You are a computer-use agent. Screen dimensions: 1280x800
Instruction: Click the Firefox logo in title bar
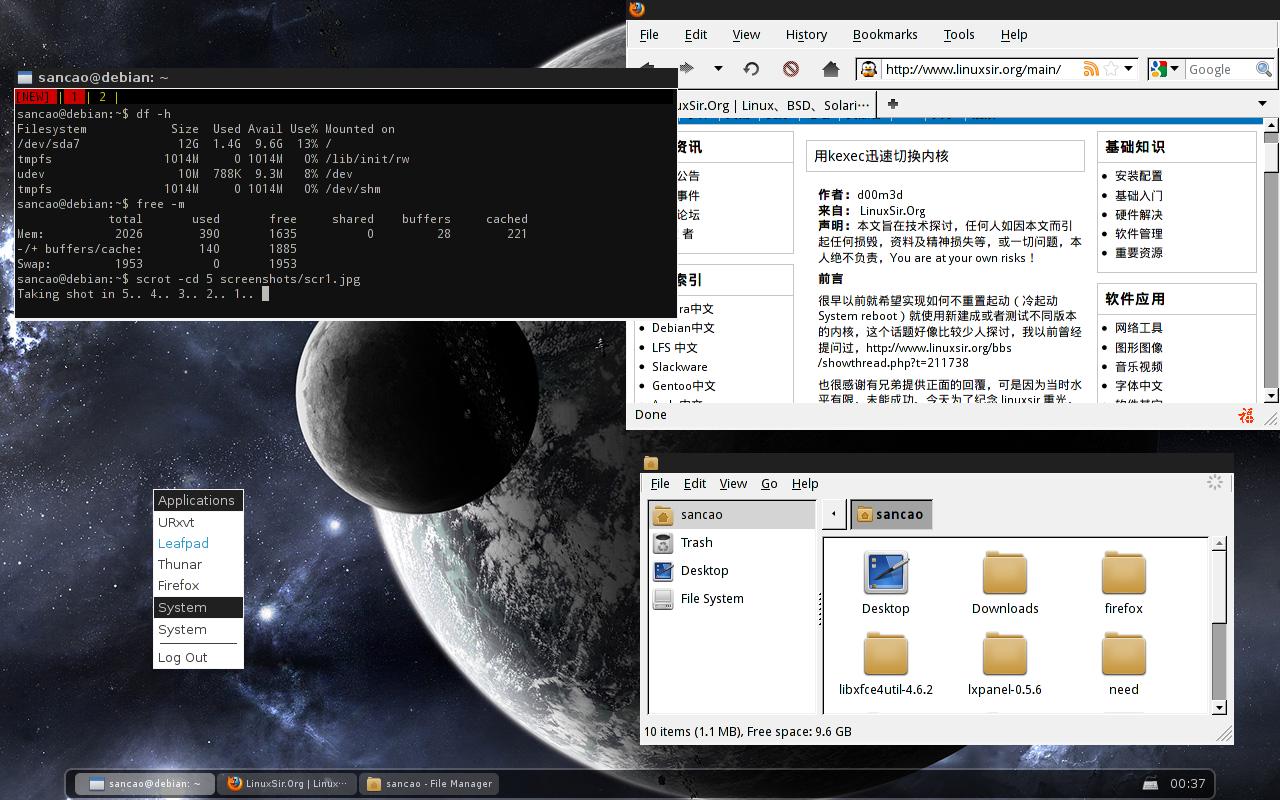(637, 9)
